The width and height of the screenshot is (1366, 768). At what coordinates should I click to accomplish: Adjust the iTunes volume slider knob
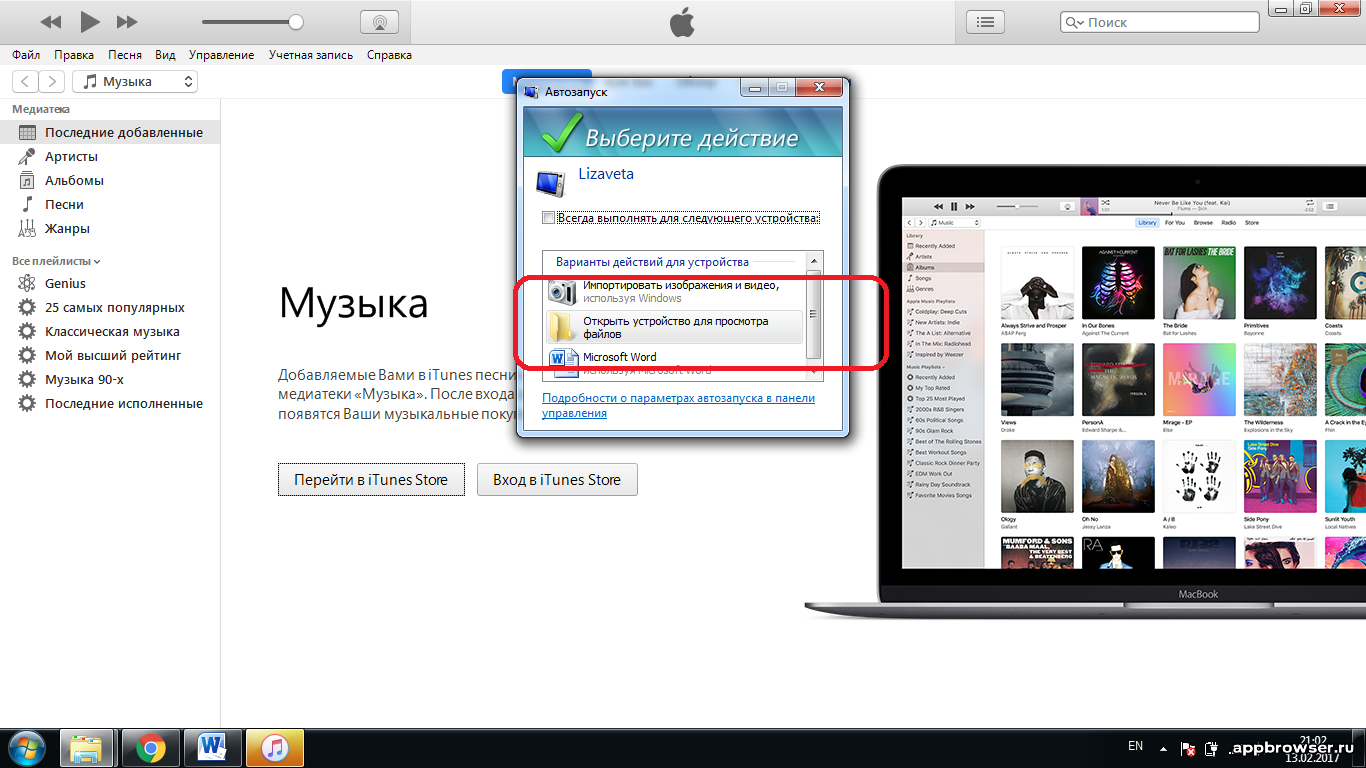pyautogui.click(x=295, y=21)
